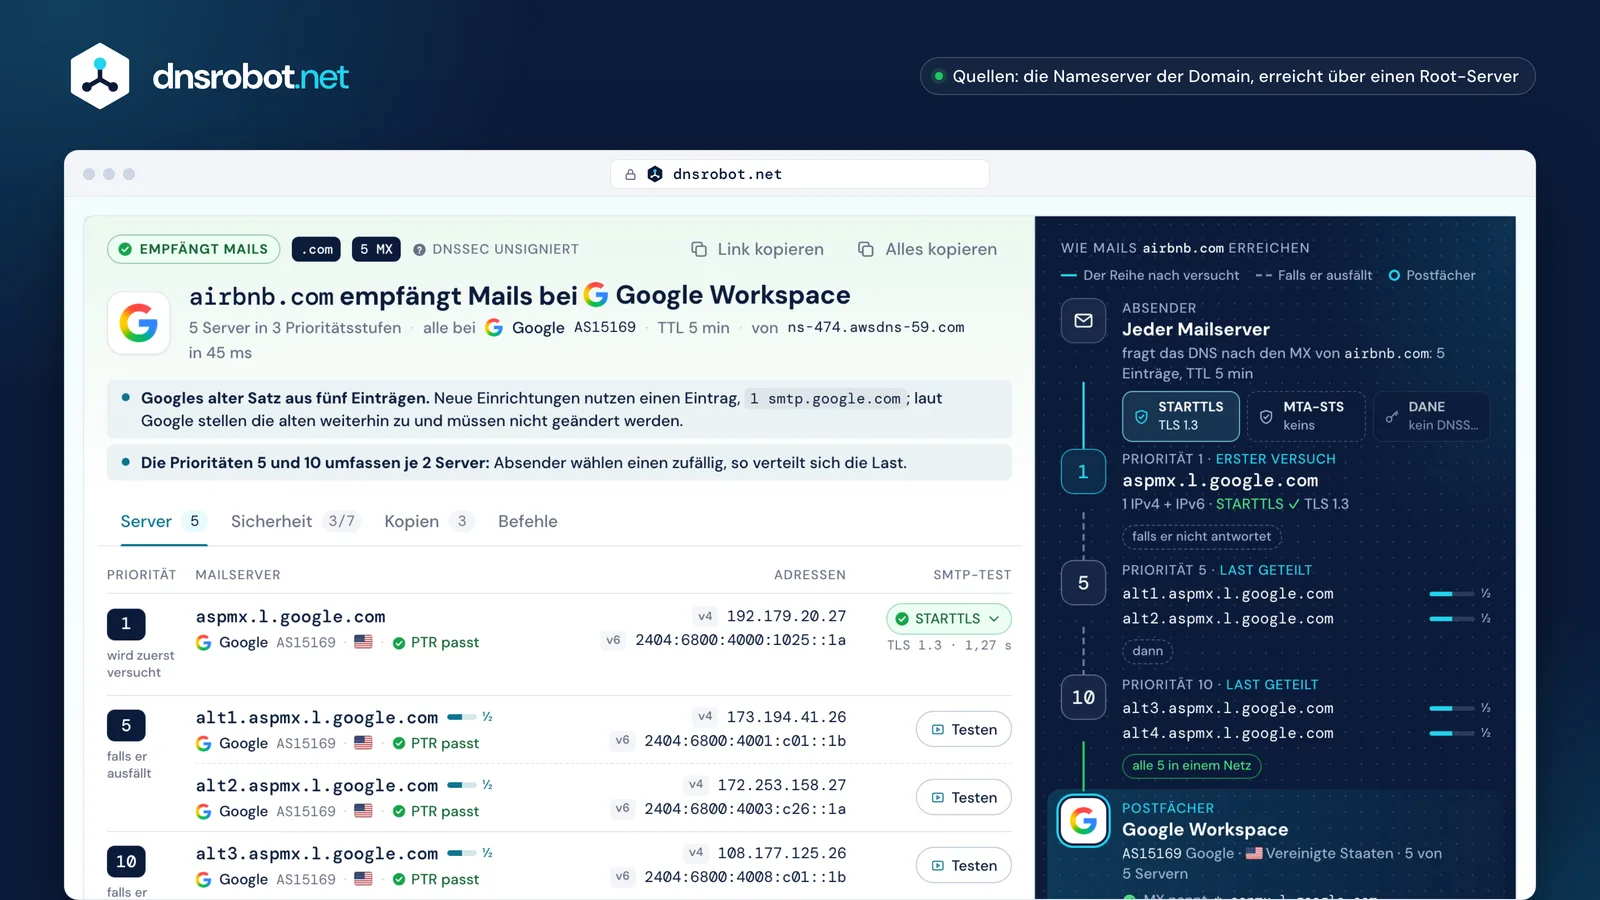The image size is (1600, 900).
Task: Test the alt2.aspmx.l.google.com server
Action: [x=963, y=798]
